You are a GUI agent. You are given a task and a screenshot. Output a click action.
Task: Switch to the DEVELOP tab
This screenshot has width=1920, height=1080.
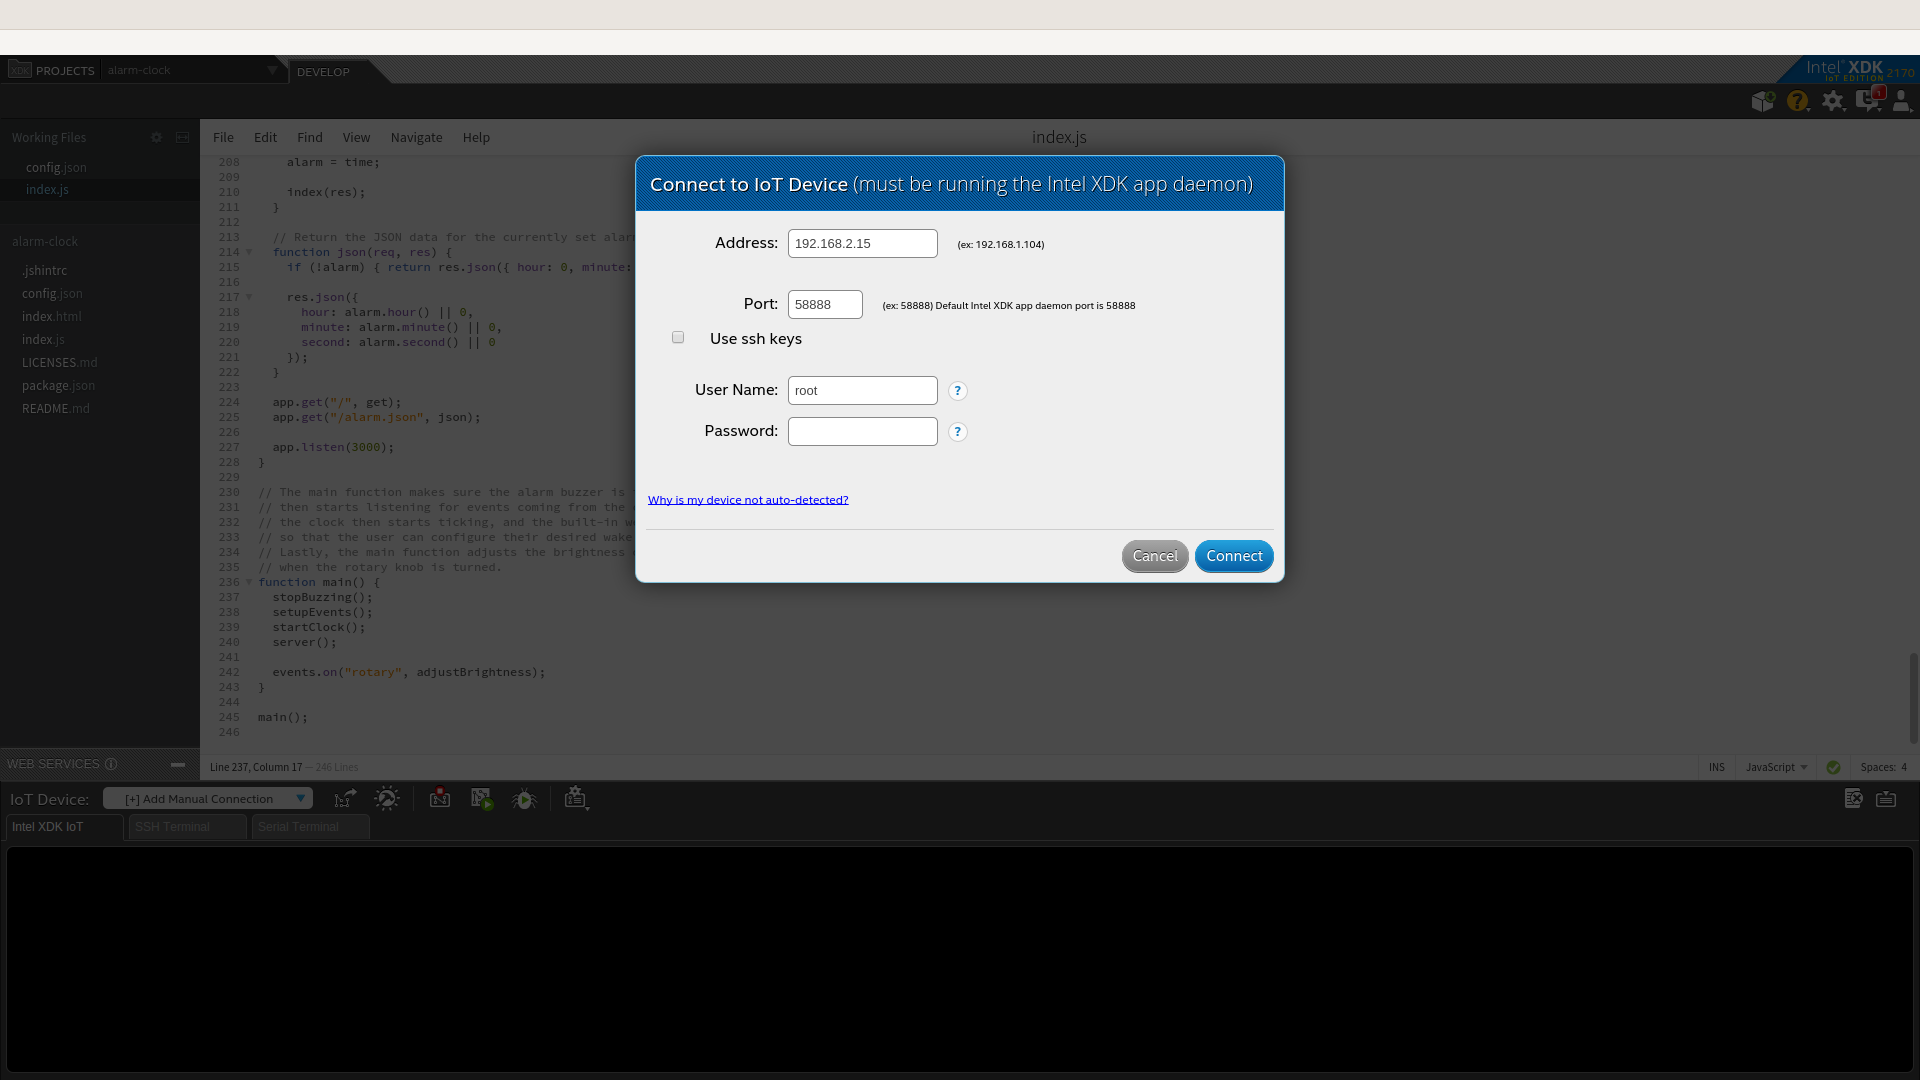323,72
